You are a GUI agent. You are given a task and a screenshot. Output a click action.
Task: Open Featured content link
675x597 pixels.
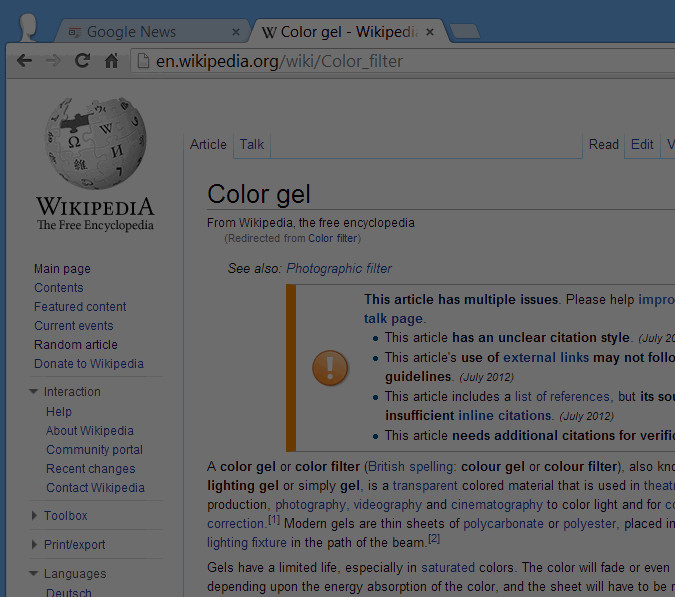(80, 306)
